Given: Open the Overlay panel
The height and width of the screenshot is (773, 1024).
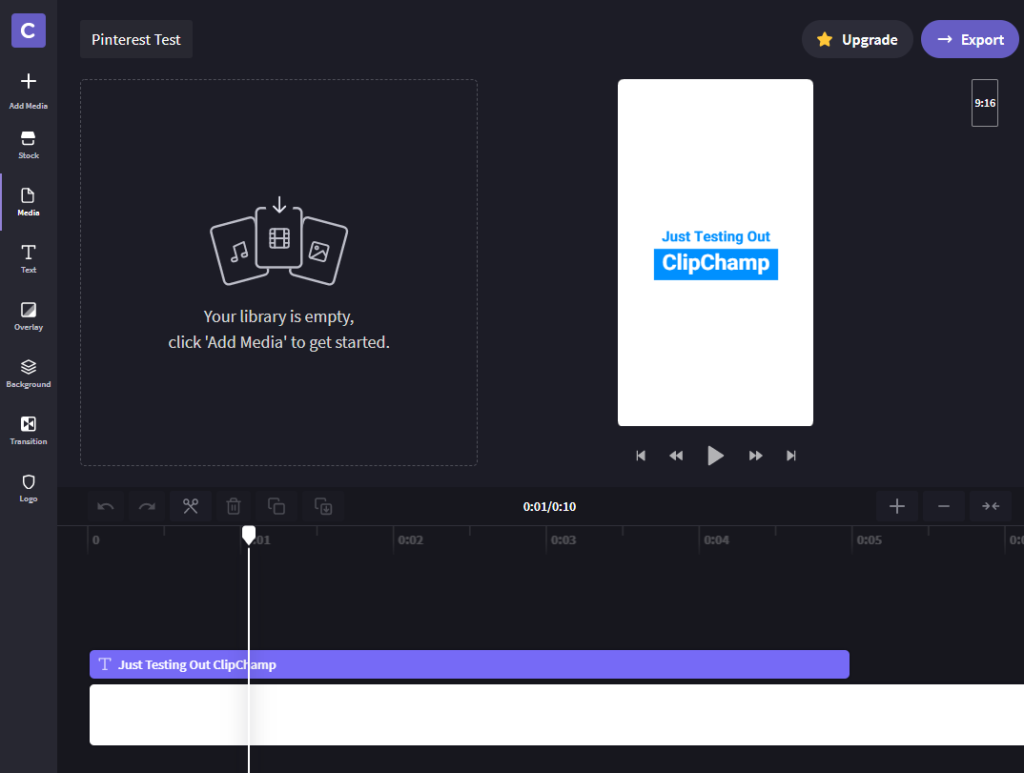Looking at the screenshot, I should pos(28,316).
